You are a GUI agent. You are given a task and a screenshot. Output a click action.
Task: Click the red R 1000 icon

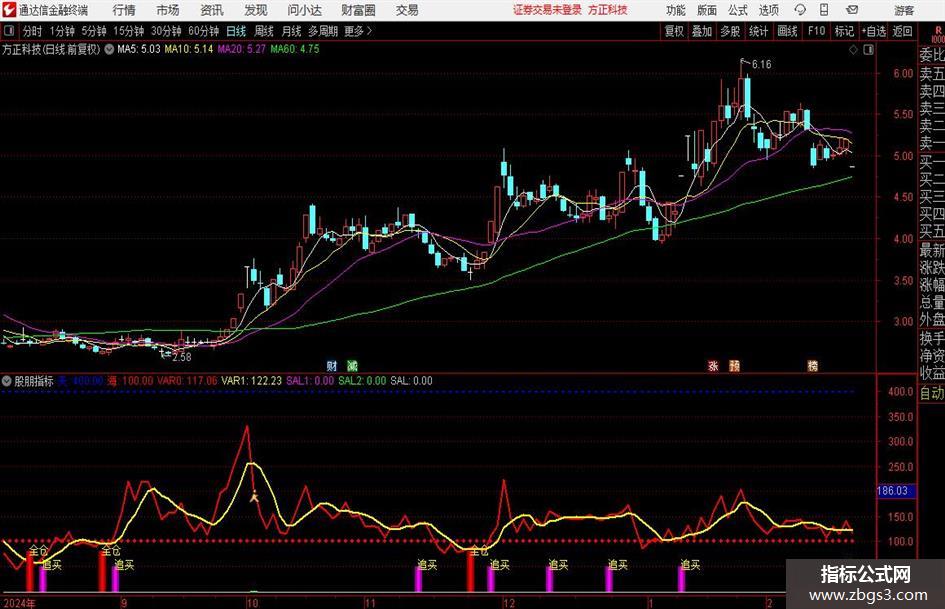(938, 34)
